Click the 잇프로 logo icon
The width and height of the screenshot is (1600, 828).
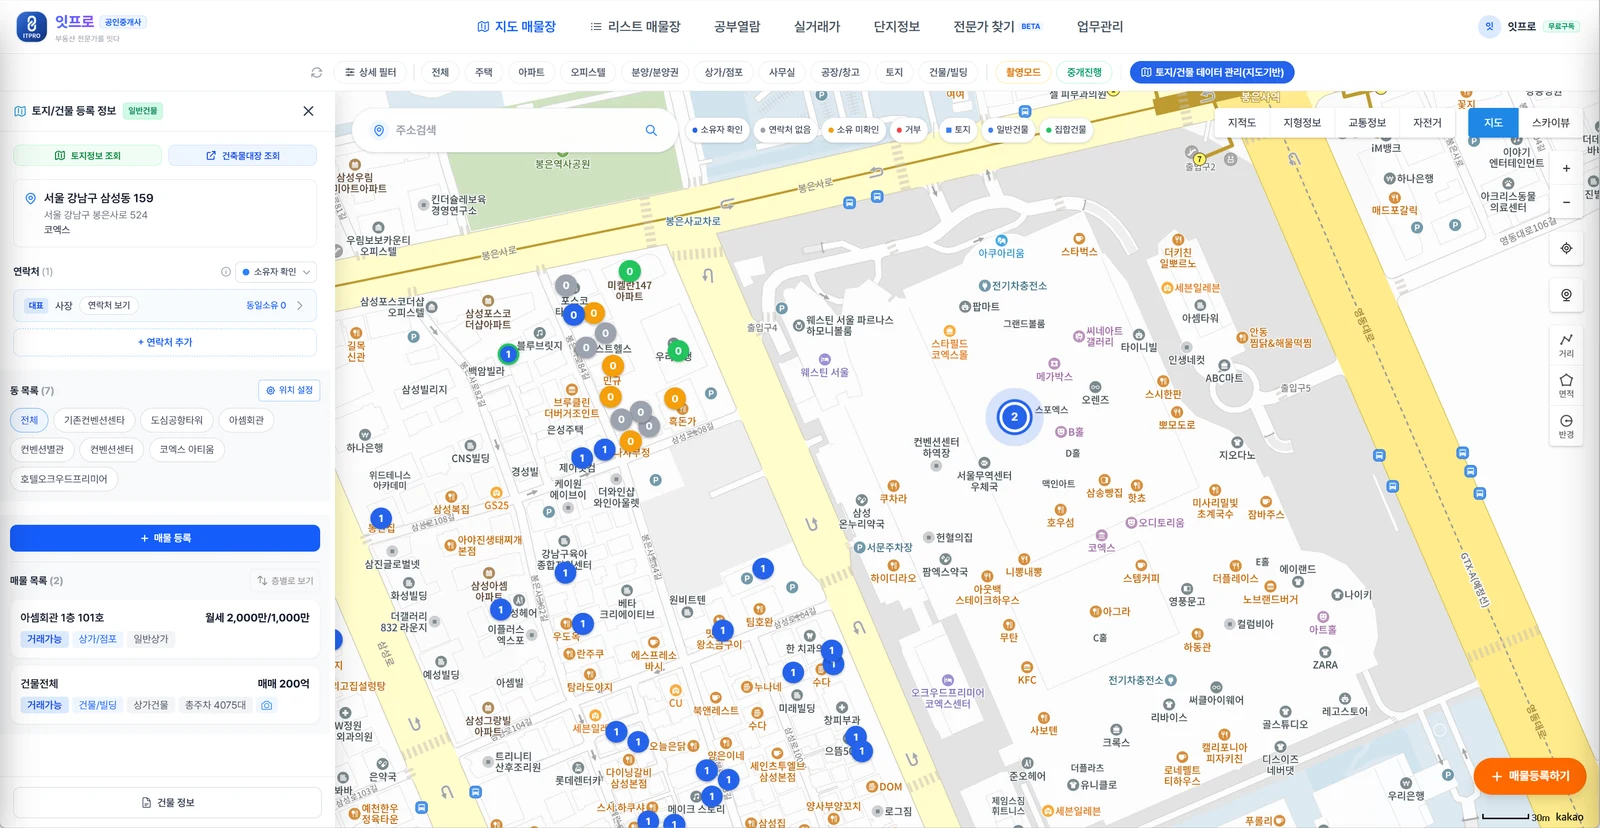(x=32, y=27)
